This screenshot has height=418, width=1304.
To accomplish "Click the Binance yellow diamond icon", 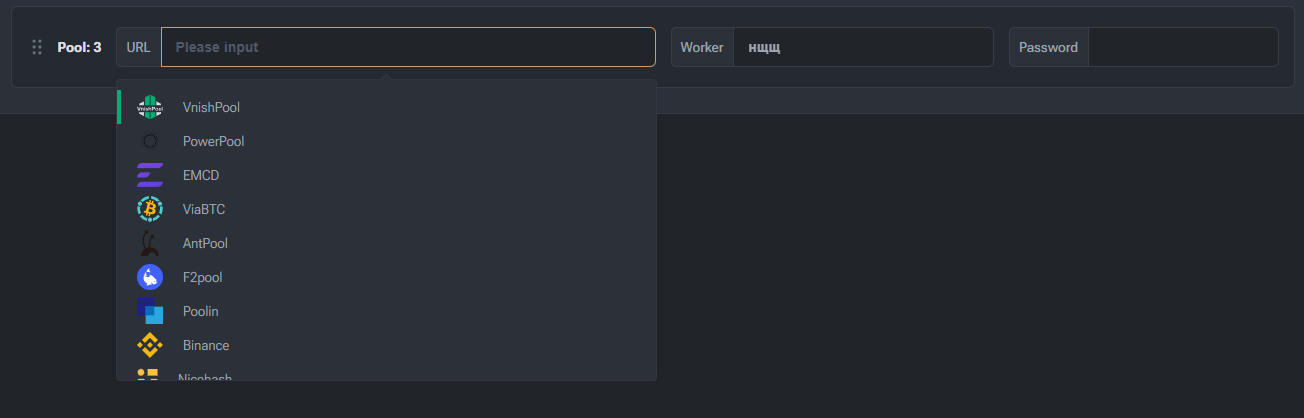I will click(x=150, y=345).
